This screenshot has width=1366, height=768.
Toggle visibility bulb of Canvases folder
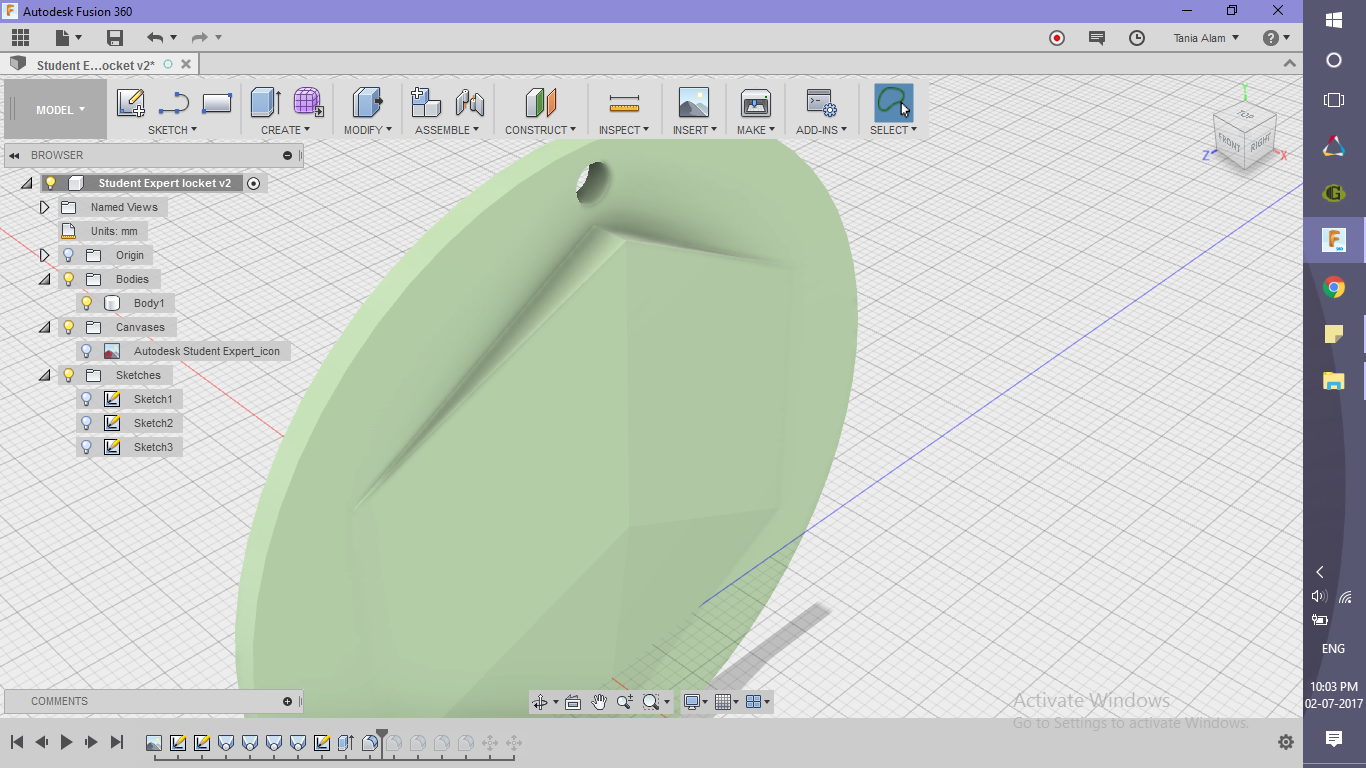68,327
